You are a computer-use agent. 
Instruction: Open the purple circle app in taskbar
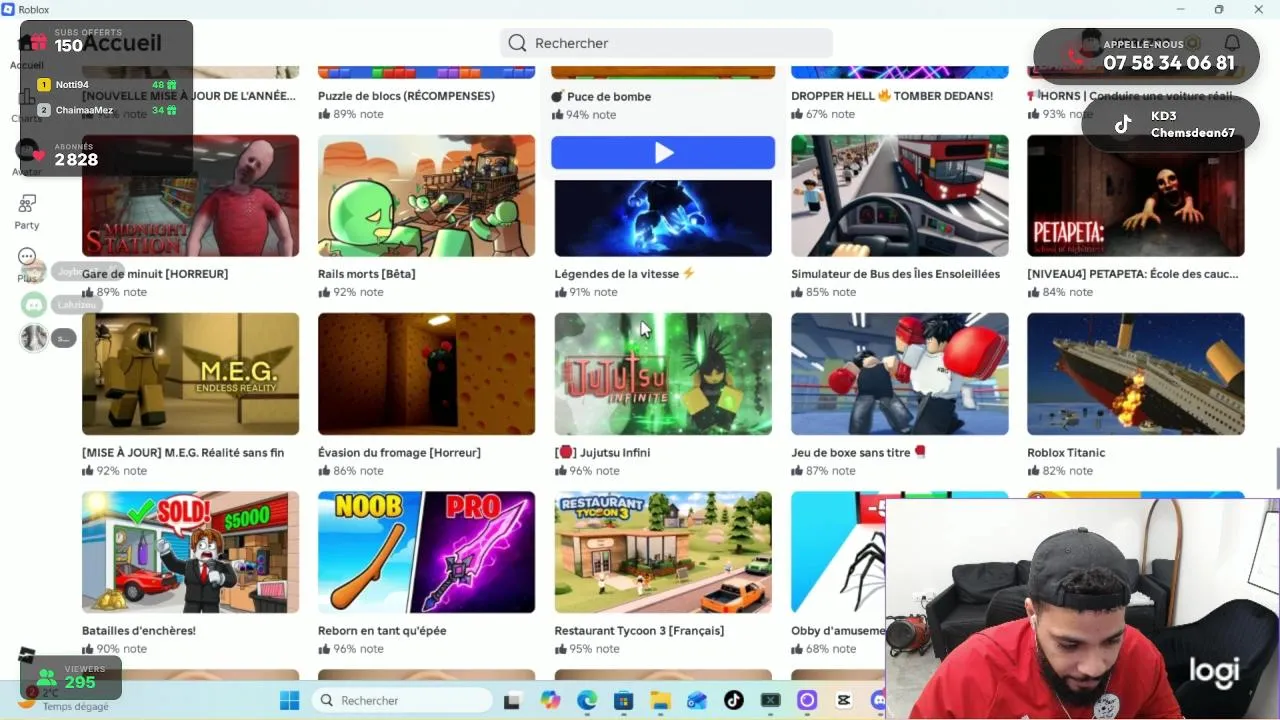807,700
